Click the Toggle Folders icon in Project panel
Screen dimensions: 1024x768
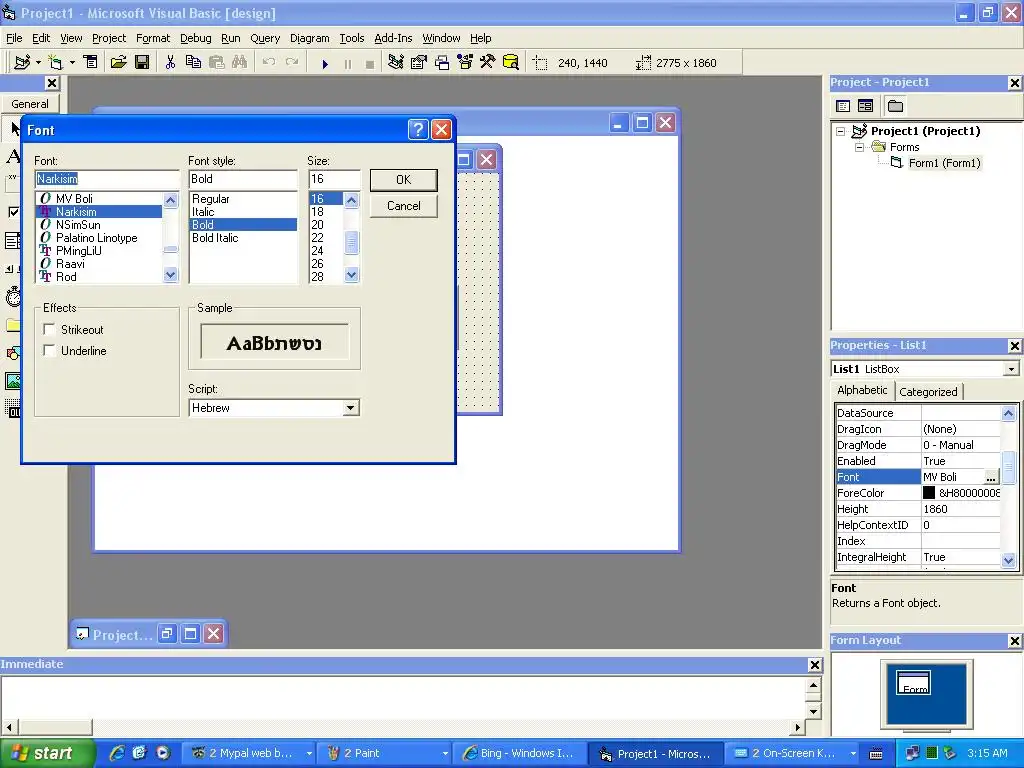[x=895, y=106]
